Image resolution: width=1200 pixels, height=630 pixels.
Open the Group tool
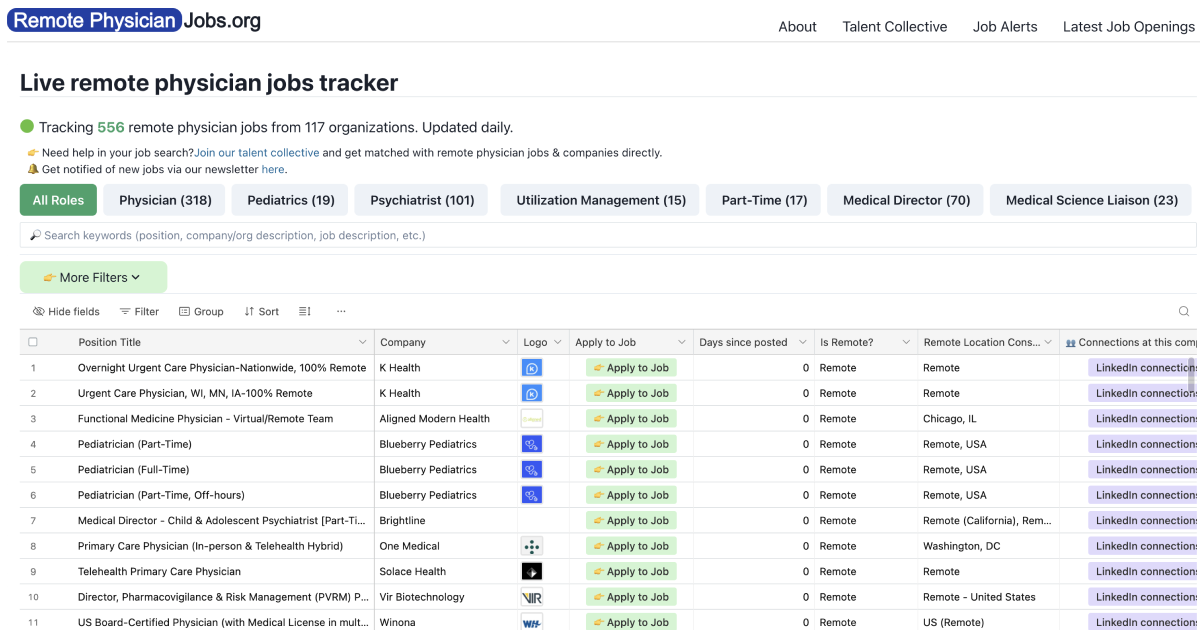[x=201, y=311]
